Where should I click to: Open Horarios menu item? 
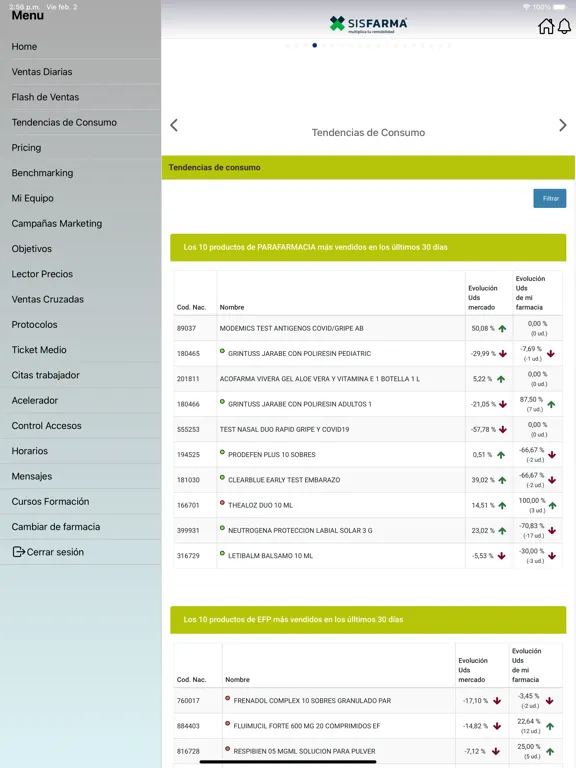tap(80, 451)
